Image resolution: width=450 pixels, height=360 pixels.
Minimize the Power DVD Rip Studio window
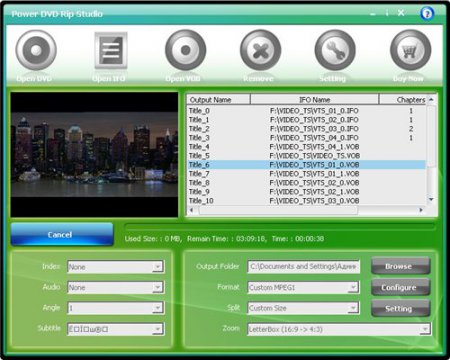[x=373, y=13]
